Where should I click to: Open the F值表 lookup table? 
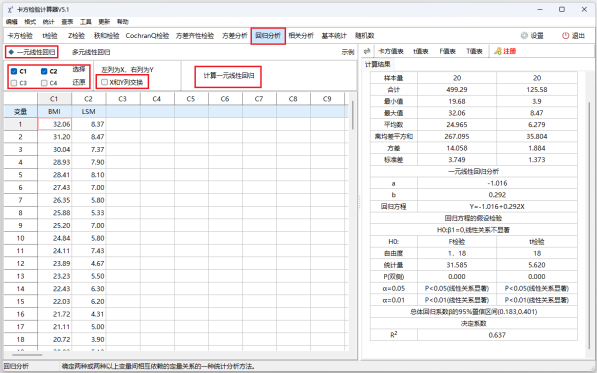pos(447,51)
